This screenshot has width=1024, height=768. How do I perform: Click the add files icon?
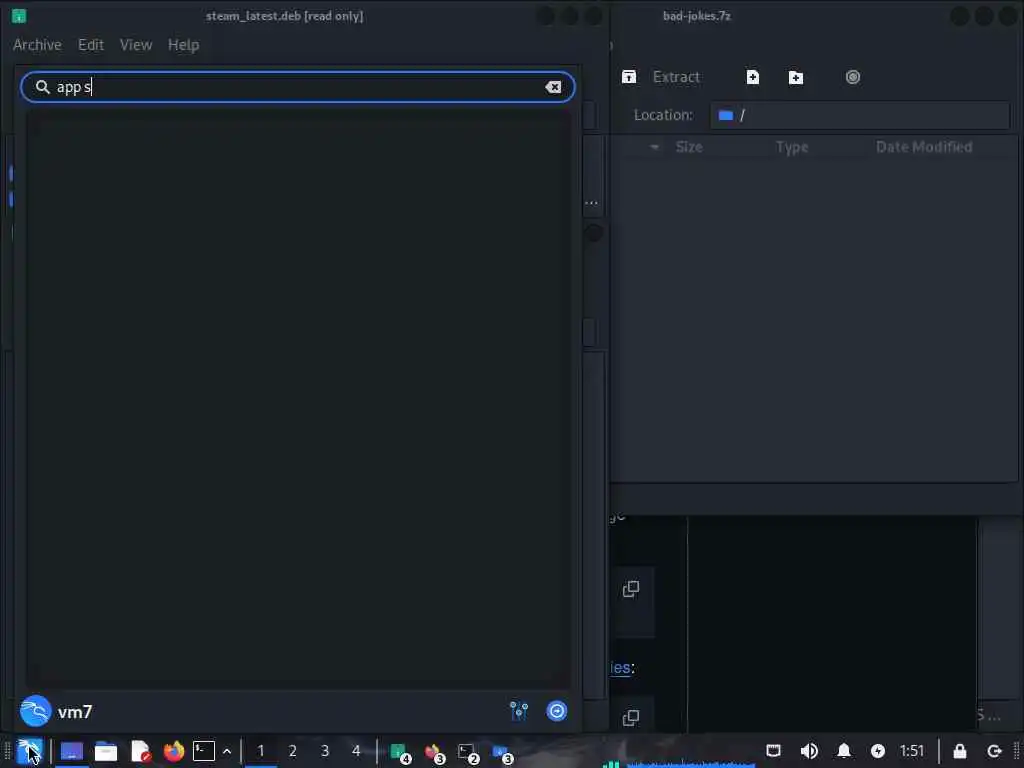point(752,77)
